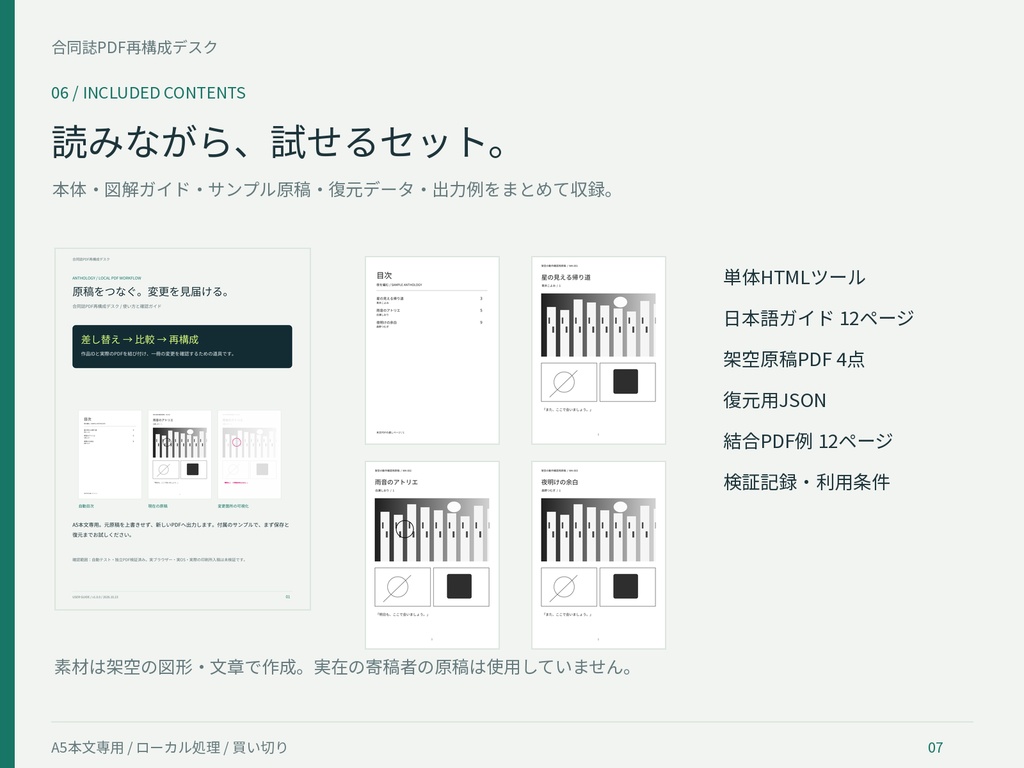Select the 雨音のアトリエ manuscript page thumbnail
The height and width of the screenshot is (768, 1024).
point(432,555)
